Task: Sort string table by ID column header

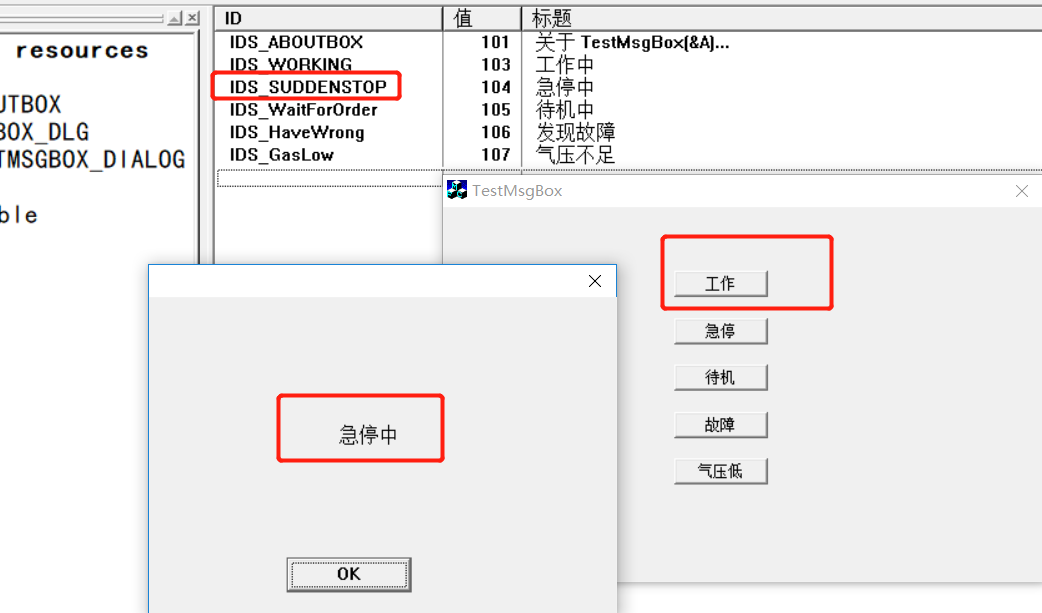Action: [328, 19]
